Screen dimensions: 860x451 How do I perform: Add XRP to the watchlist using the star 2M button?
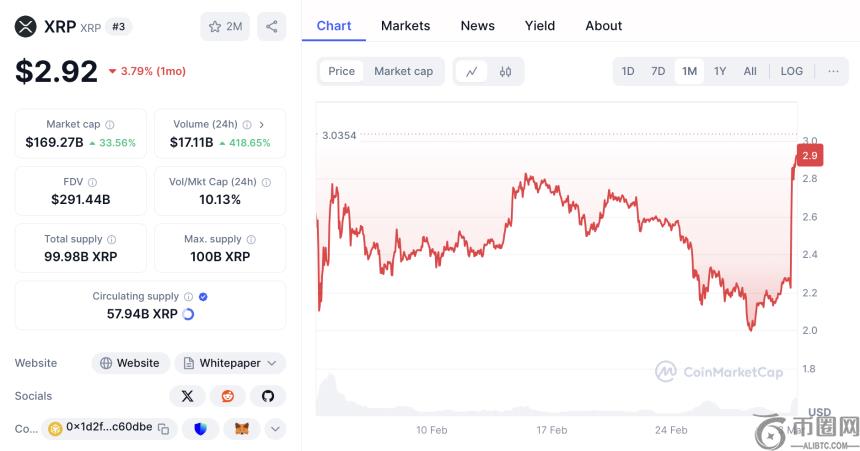[x=225, y=27]
